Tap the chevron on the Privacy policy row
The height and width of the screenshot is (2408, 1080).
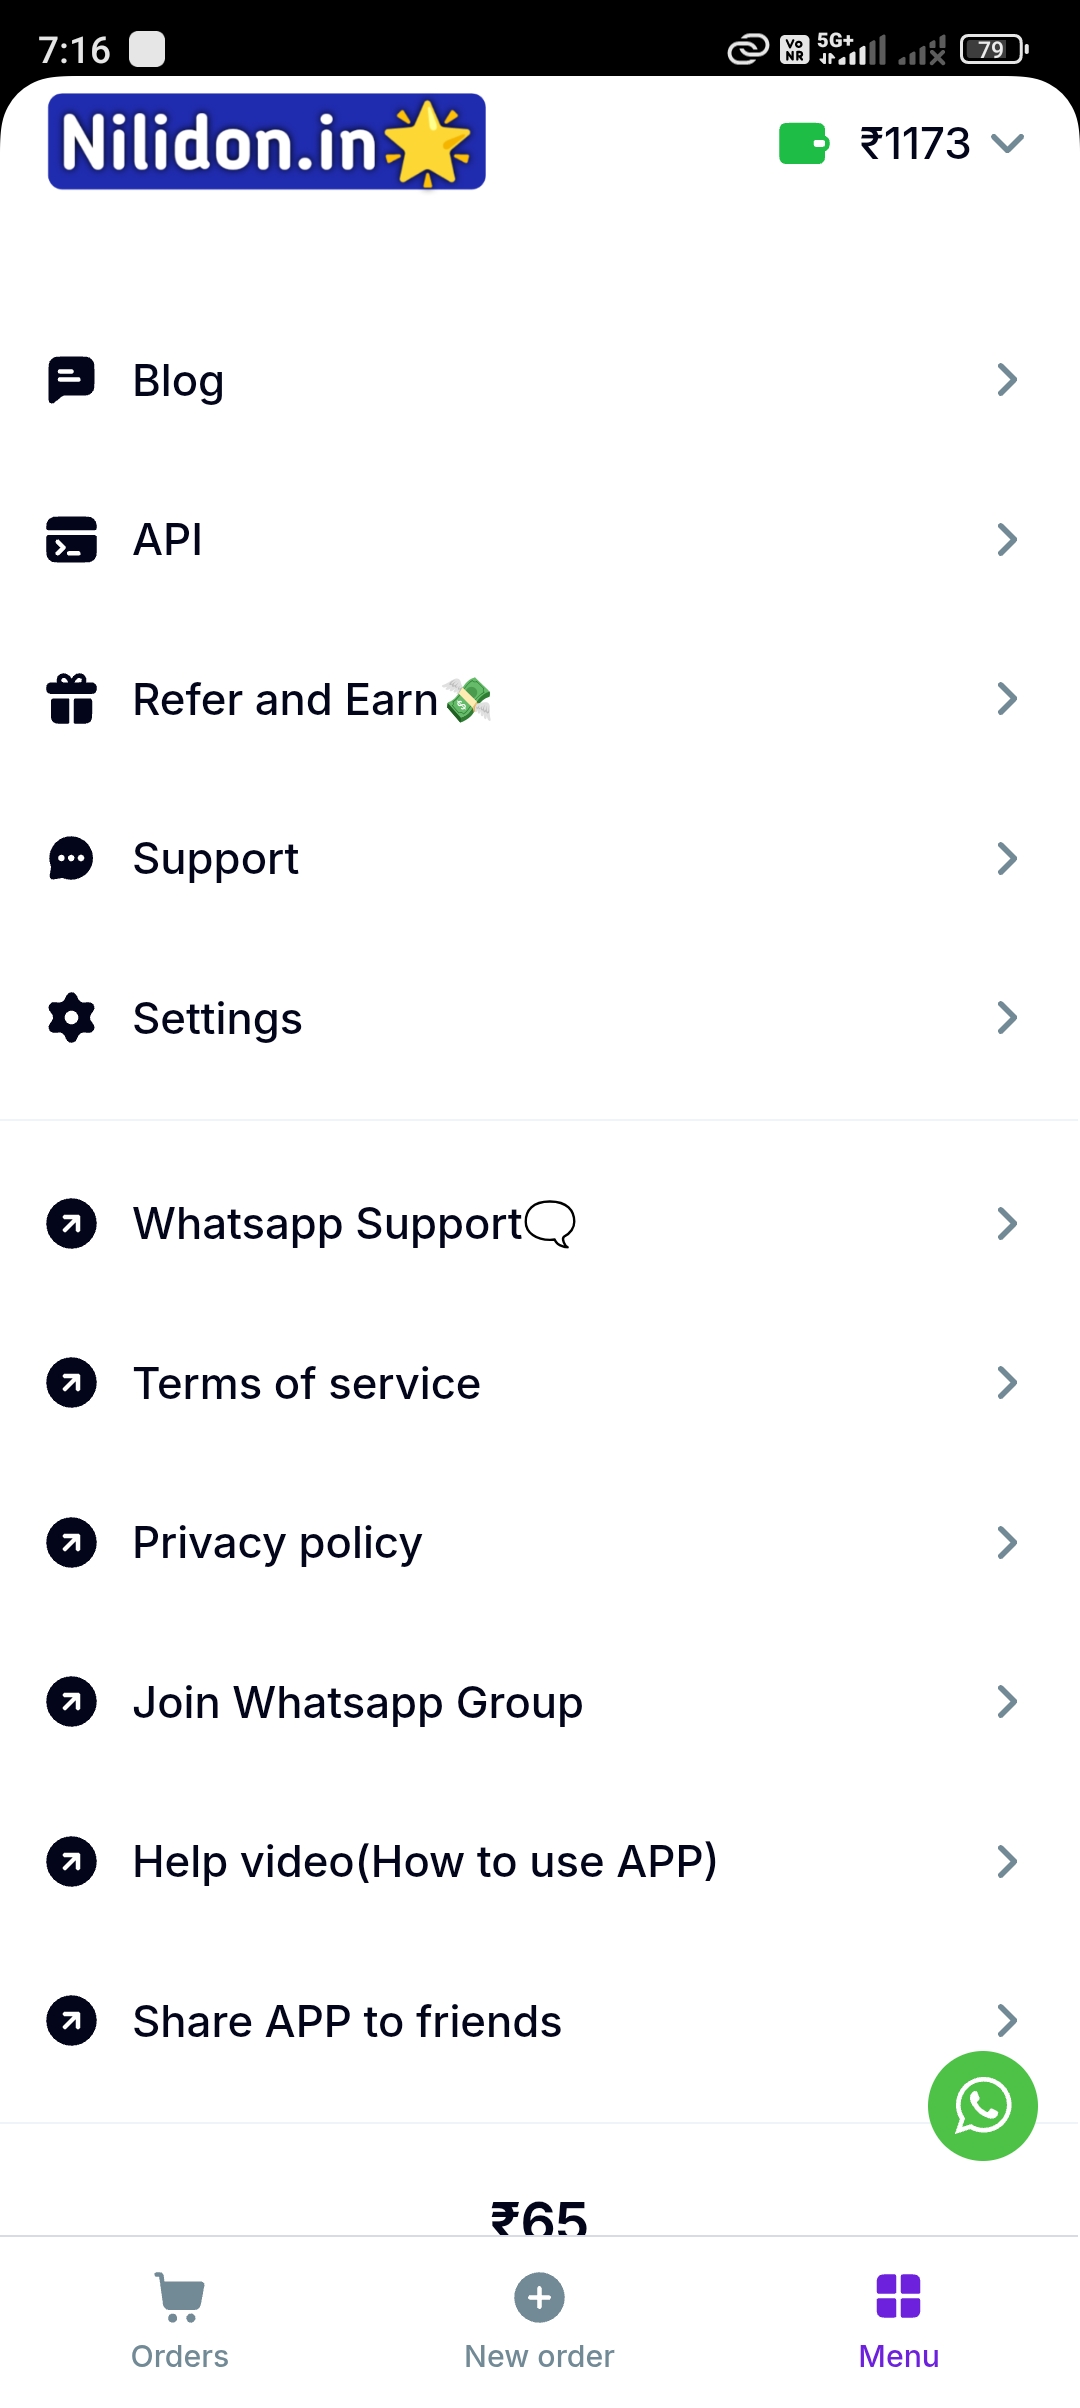point(1007,1543)
